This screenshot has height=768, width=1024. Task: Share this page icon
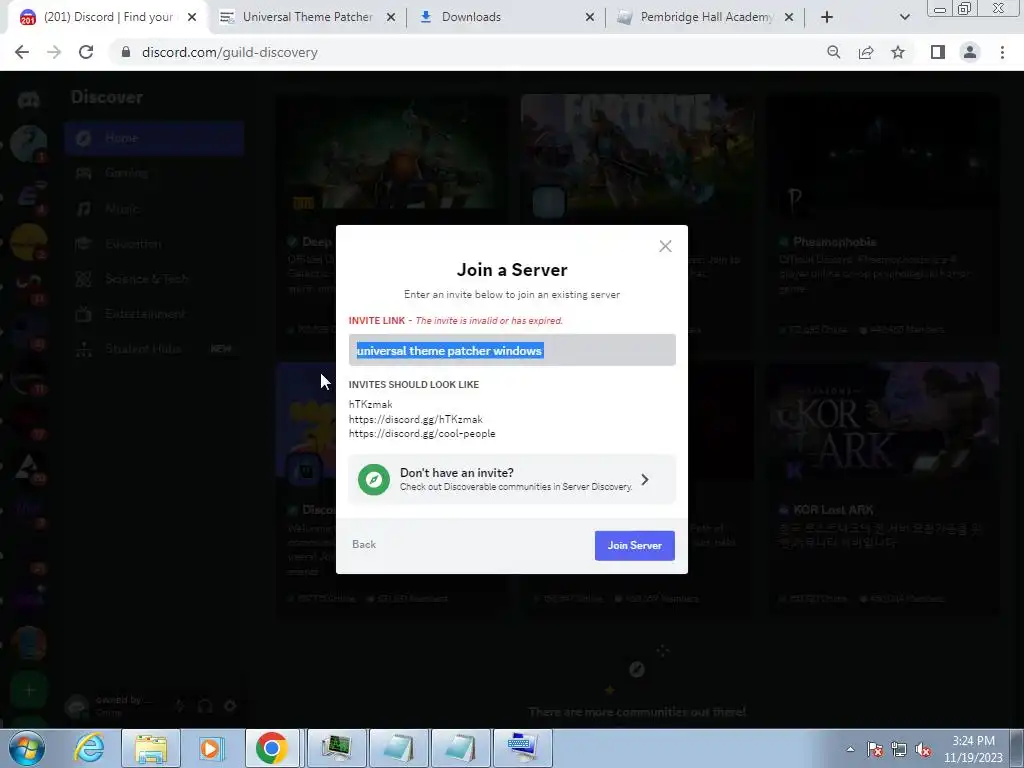[866, 52]
